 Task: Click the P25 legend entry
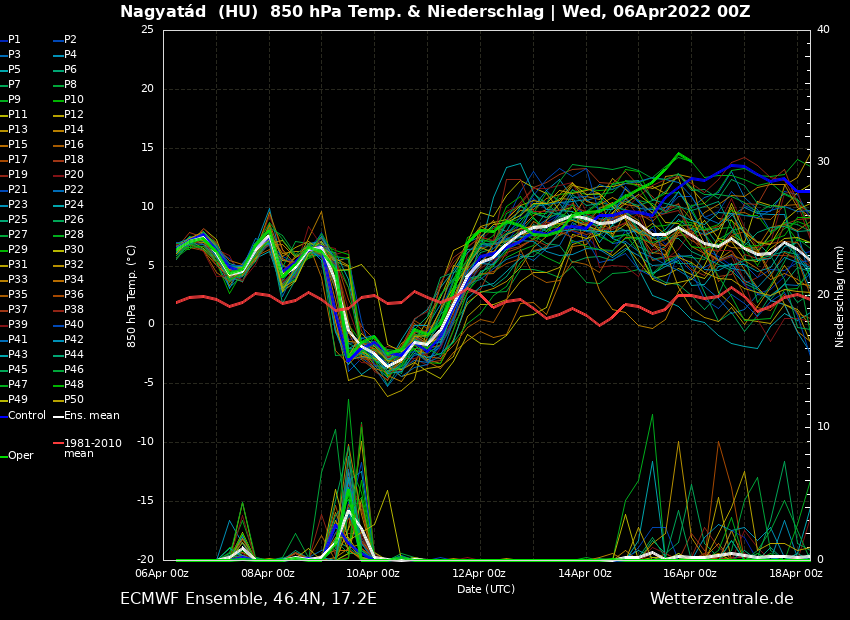(x=18, y=220)
